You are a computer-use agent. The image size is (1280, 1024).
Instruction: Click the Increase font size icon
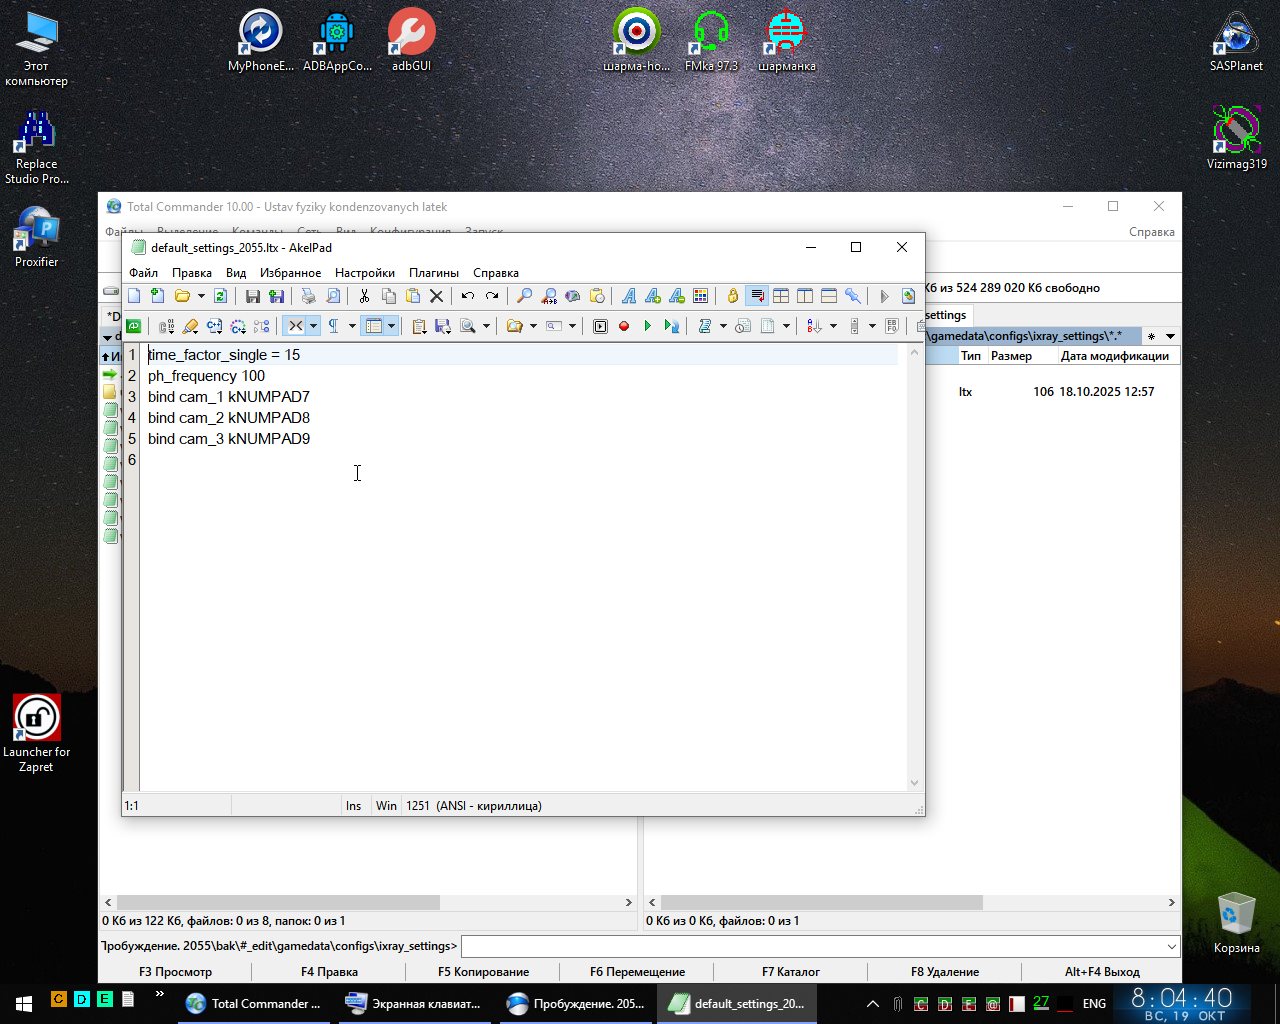653,296
